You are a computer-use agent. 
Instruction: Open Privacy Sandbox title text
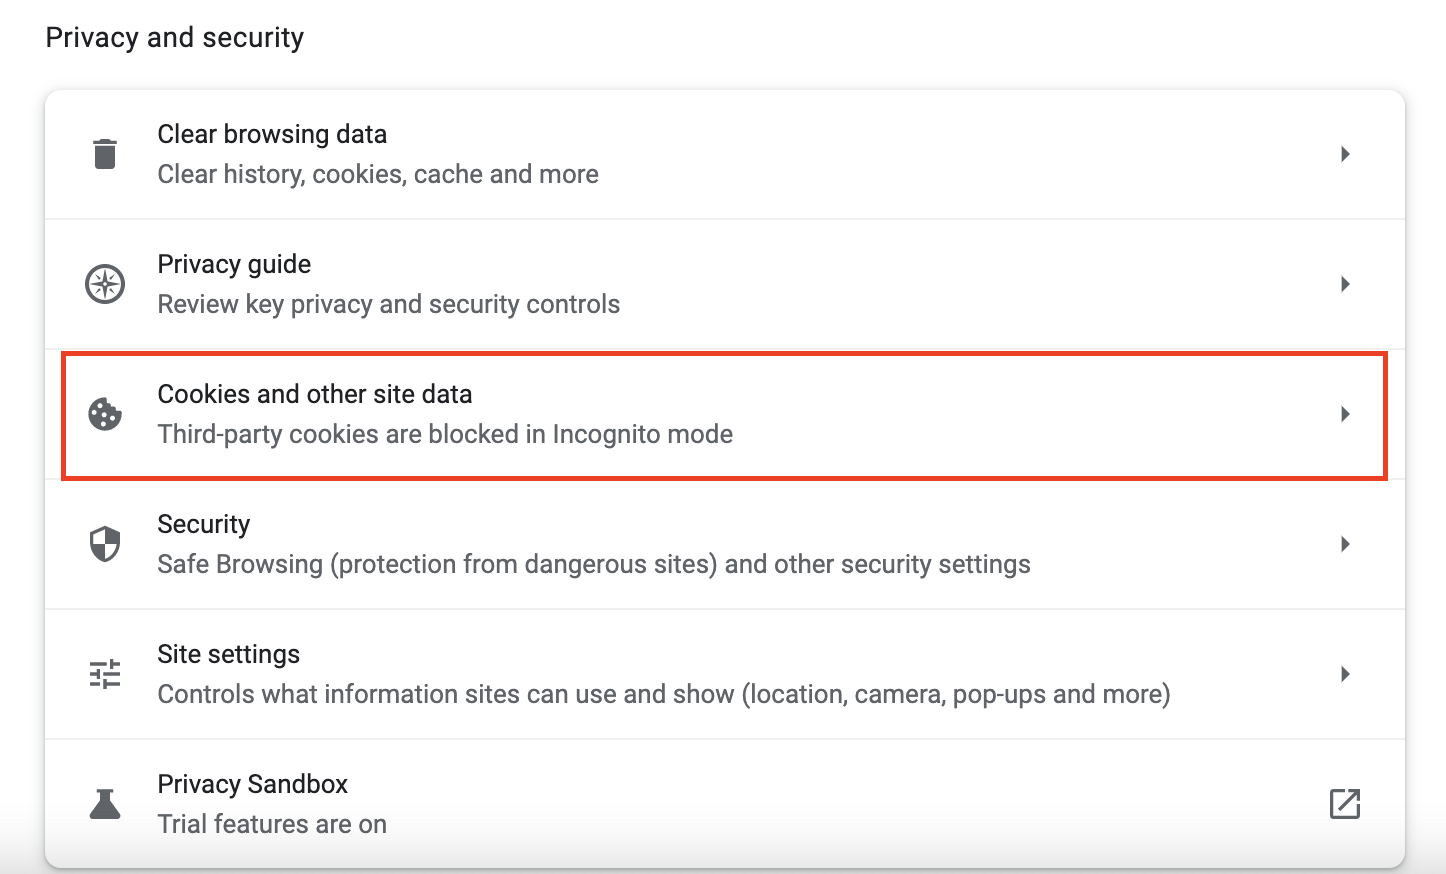coord(253,784)
